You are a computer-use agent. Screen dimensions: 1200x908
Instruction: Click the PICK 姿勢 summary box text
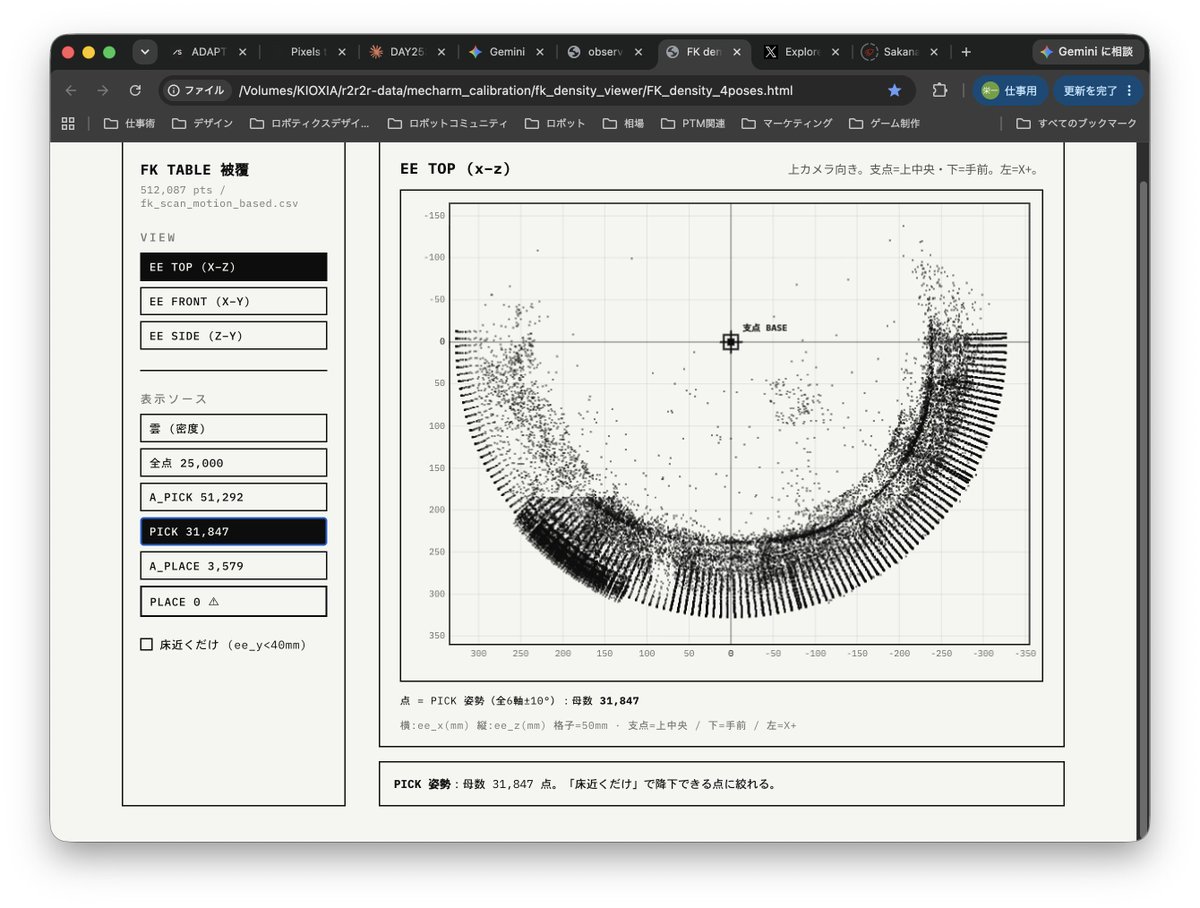(585, 784)
